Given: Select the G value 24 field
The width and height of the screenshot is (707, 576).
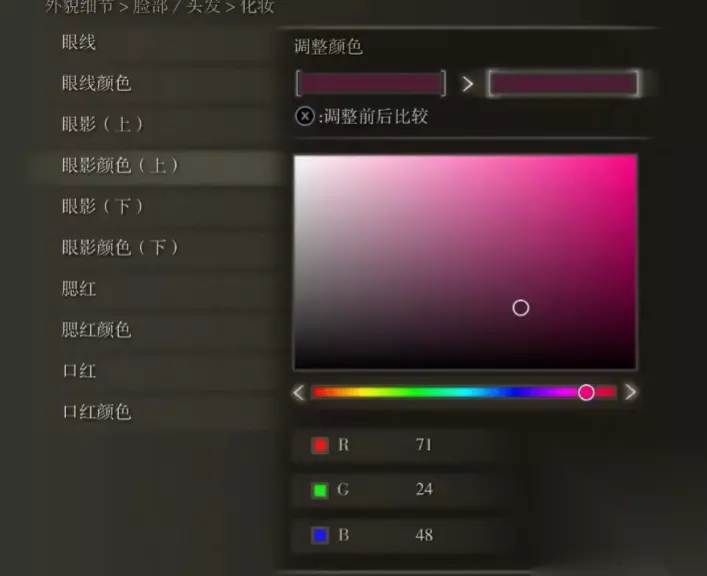Looking at the screenshot, I should click(397, 490).
